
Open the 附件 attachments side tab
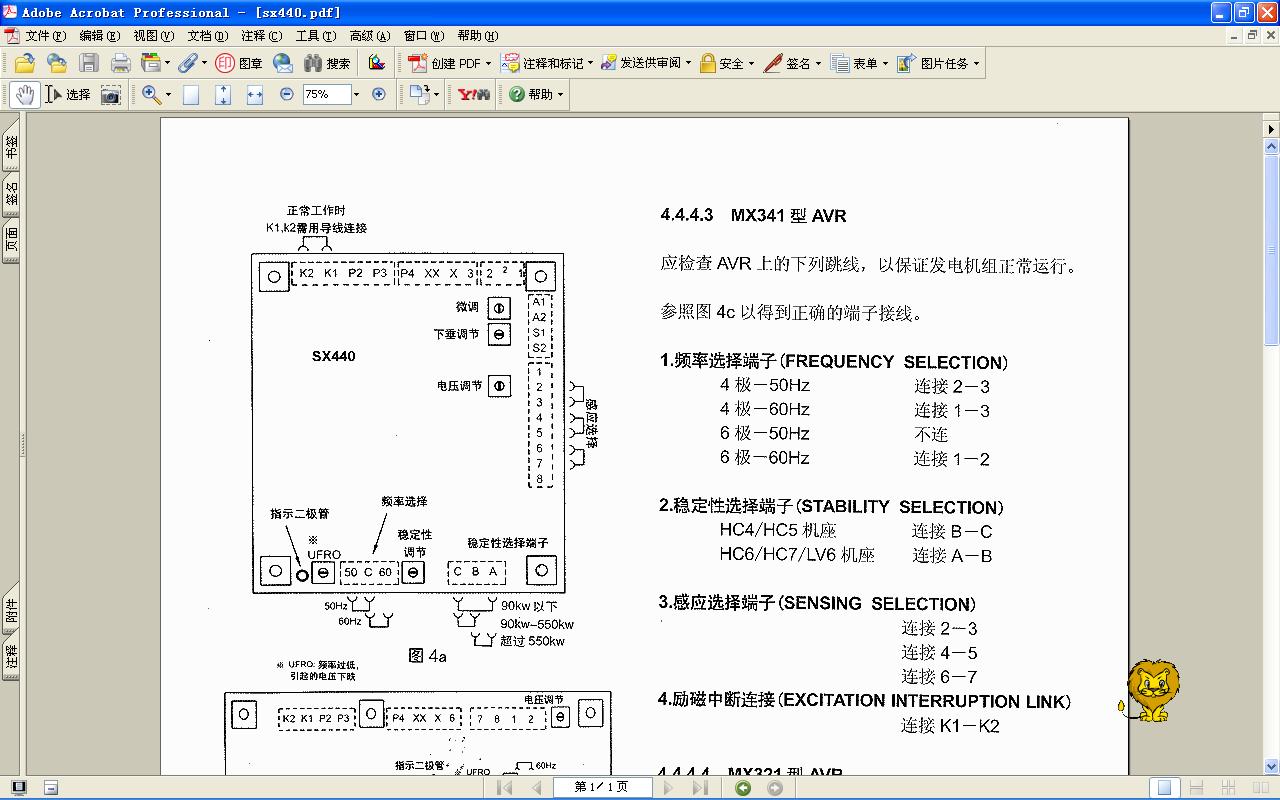point(11,610)
